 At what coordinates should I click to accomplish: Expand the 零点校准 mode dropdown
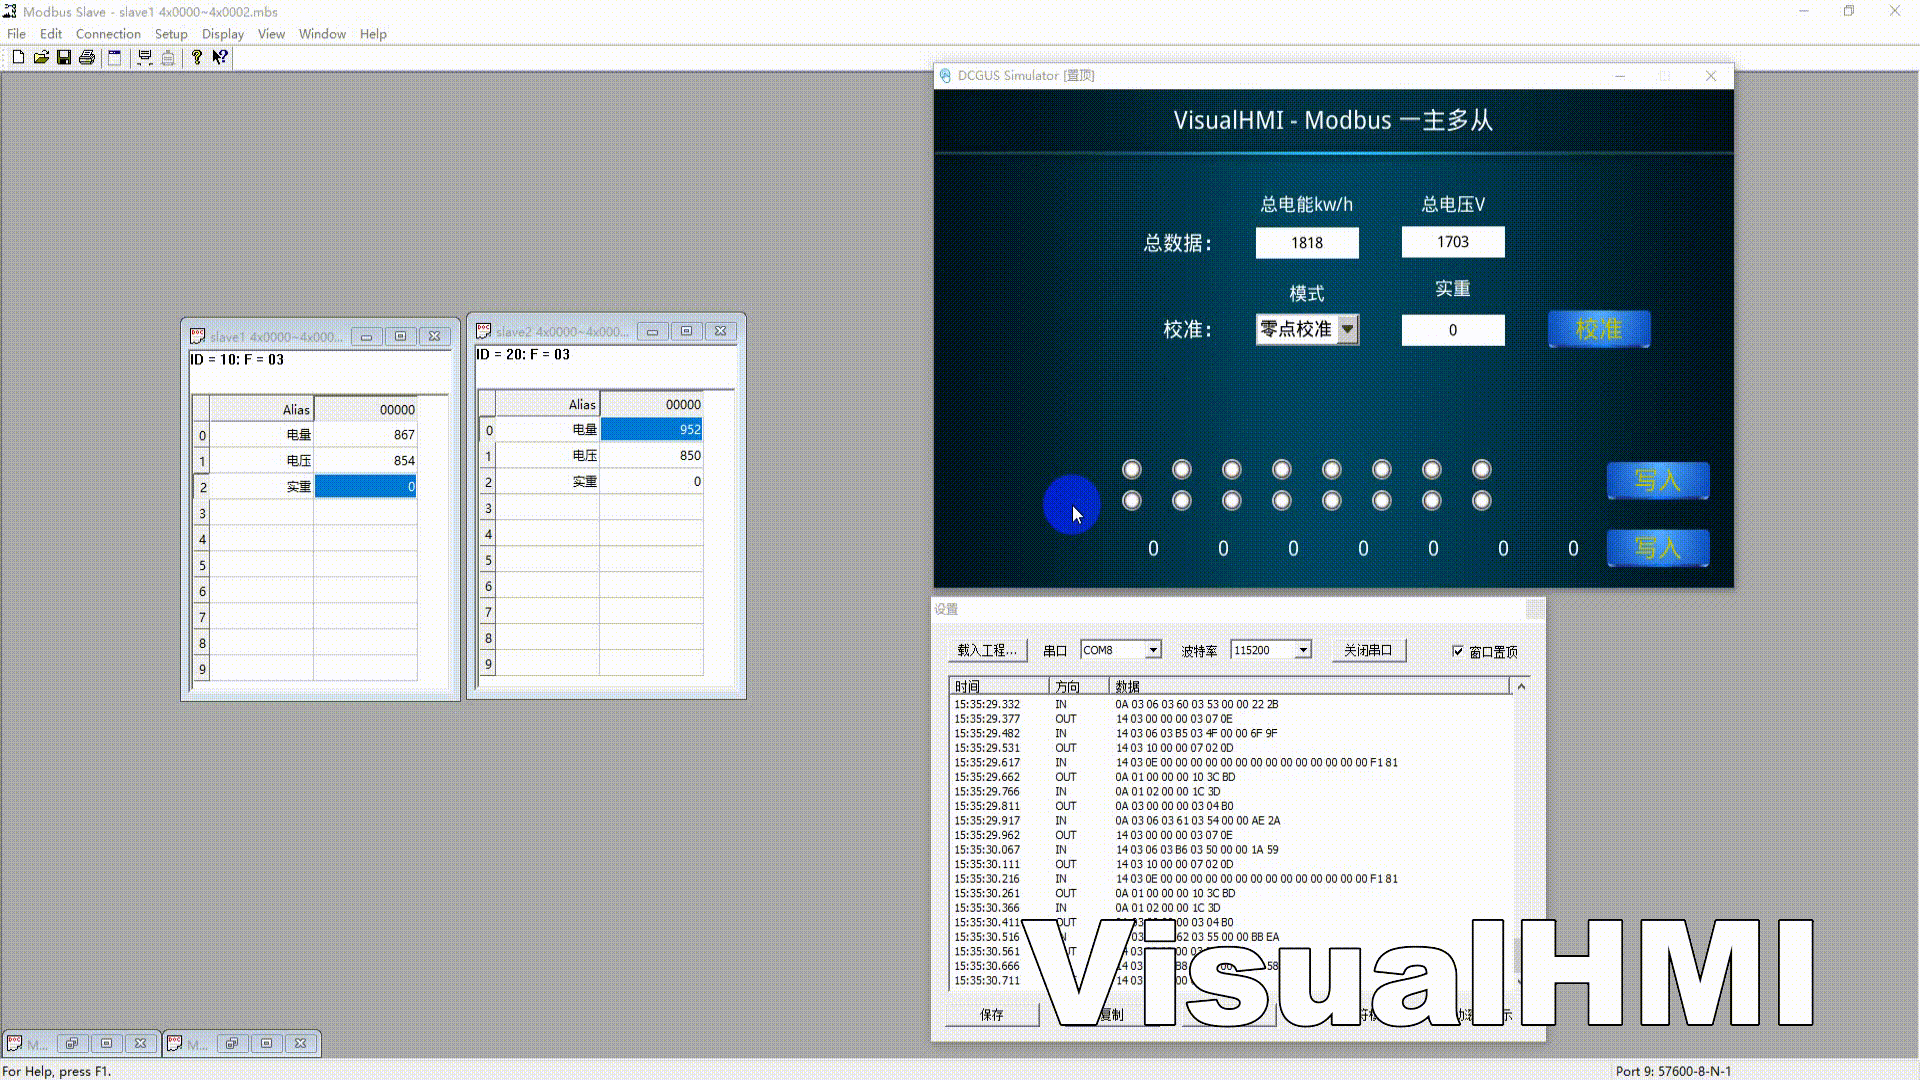(1348, 329)
